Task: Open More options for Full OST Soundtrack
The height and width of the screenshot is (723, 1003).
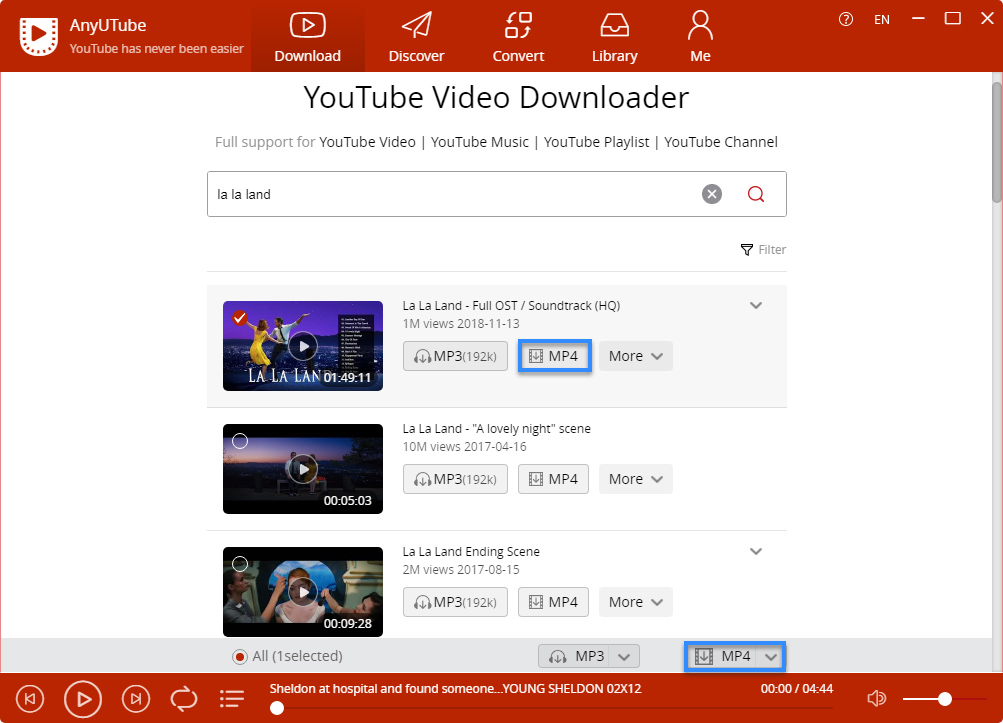Action: (635, 356)
